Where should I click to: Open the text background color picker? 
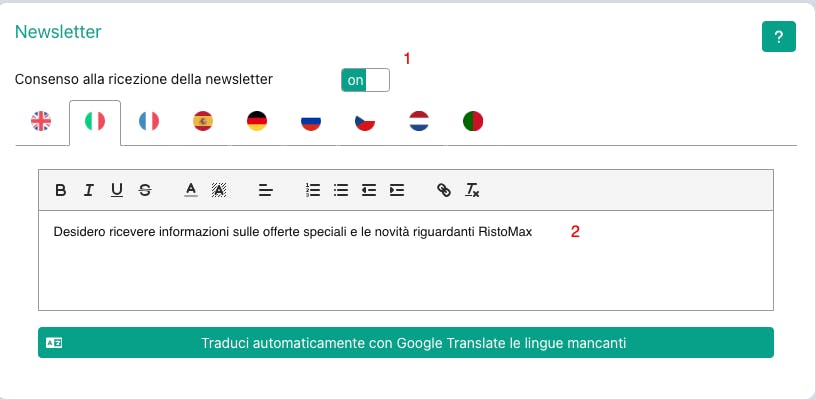tap(219, 190)
